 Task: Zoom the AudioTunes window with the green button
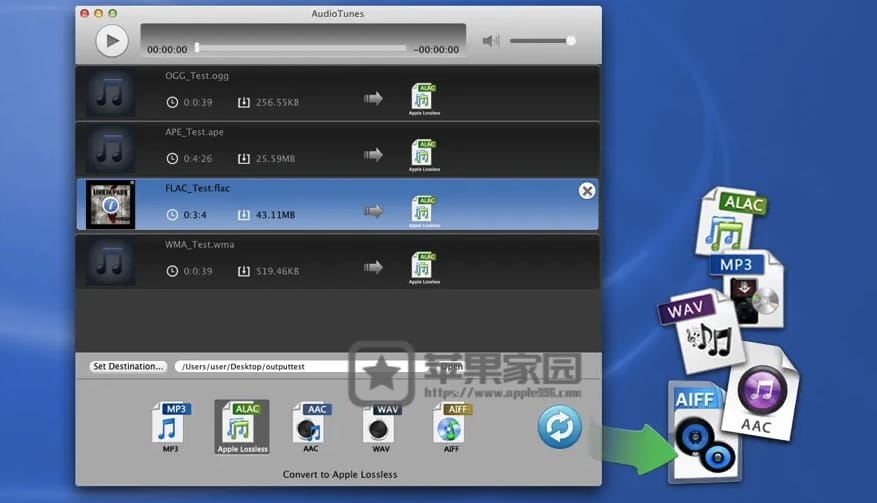112,13
